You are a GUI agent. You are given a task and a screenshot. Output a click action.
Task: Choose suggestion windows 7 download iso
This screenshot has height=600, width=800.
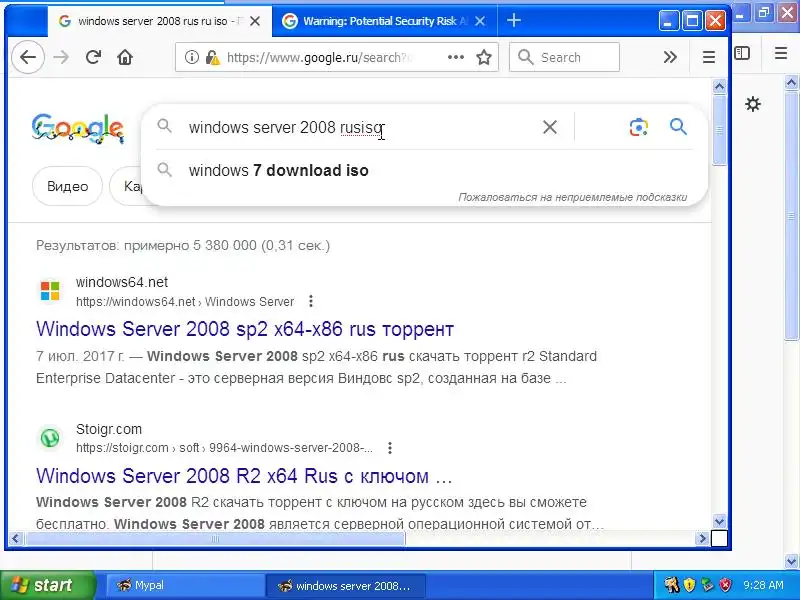(x=279, y=170)
